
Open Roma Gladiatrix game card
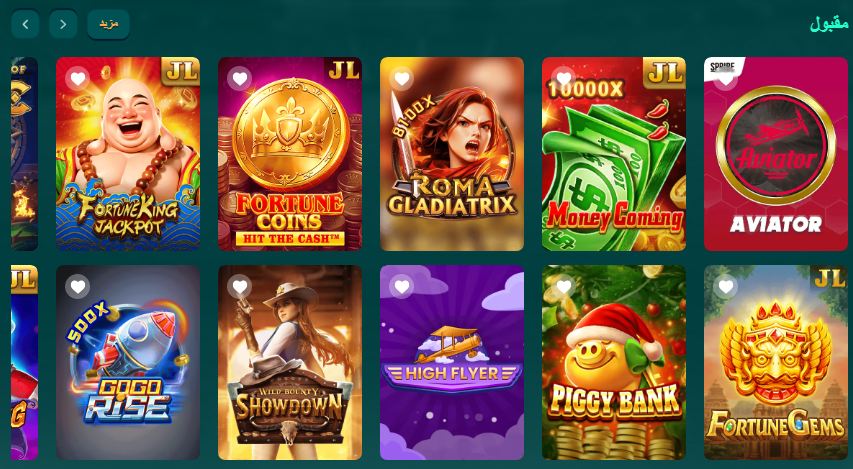452,154
